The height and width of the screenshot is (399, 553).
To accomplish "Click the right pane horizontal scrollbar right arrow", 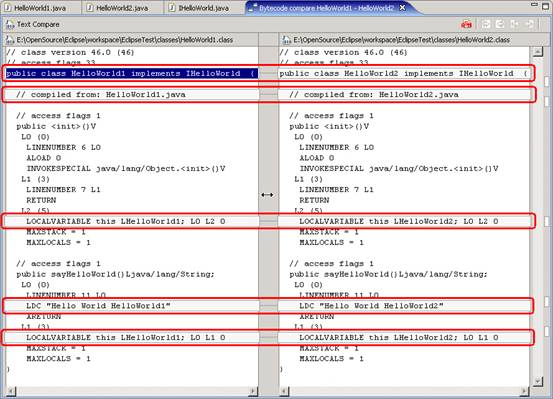I will click(524, 391).
